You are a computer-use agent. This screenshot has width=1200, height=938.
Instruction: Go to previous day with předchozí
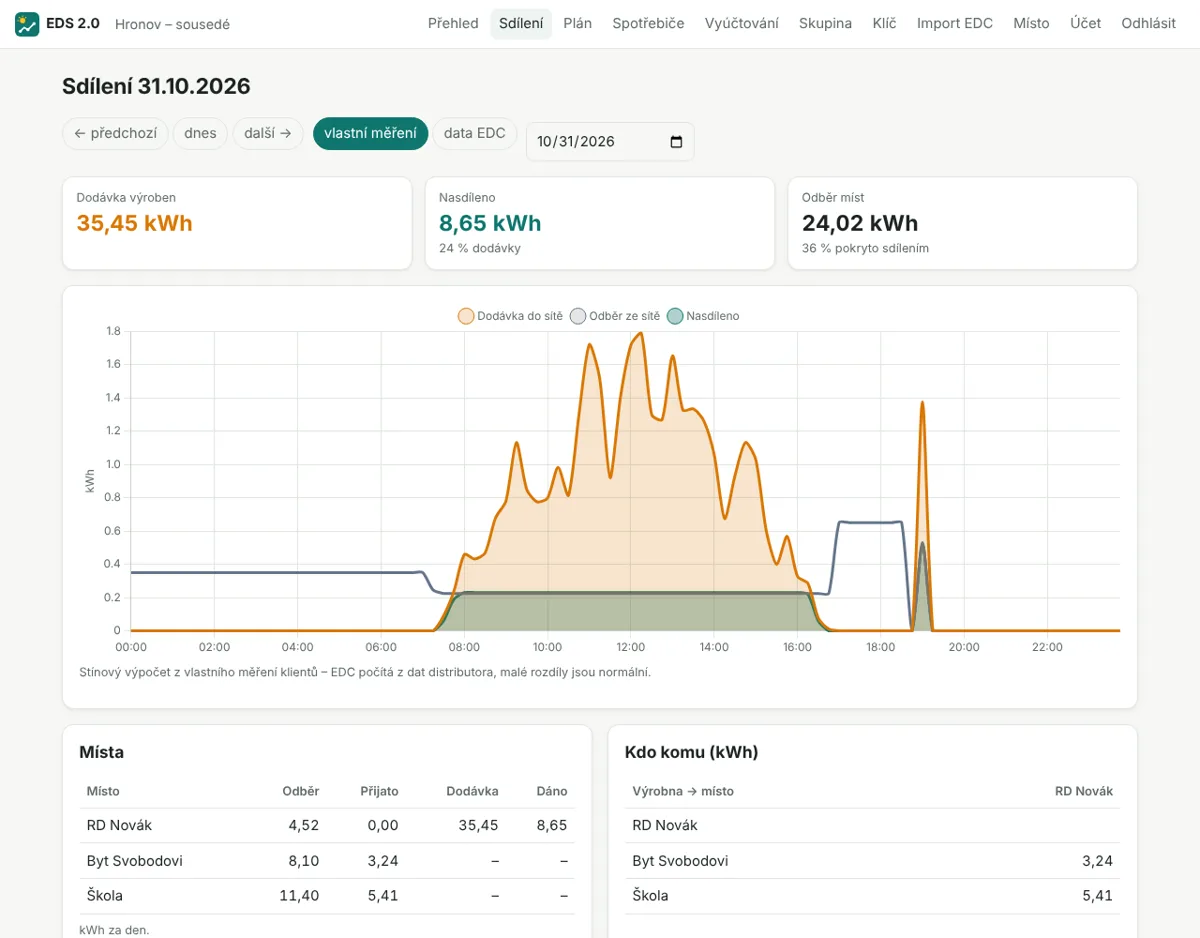click(x=115, y=133)
